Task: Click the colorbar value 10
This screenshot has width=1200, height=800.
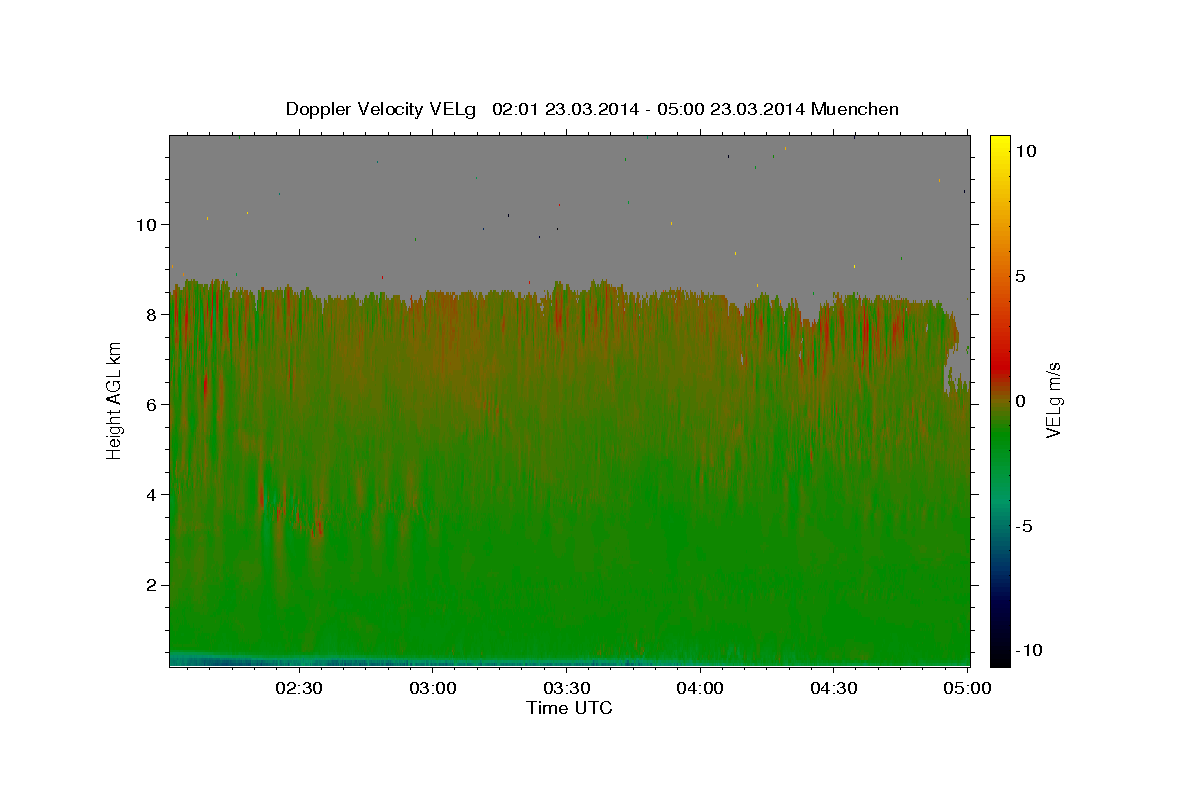Action: click(x=1025, y=151)
